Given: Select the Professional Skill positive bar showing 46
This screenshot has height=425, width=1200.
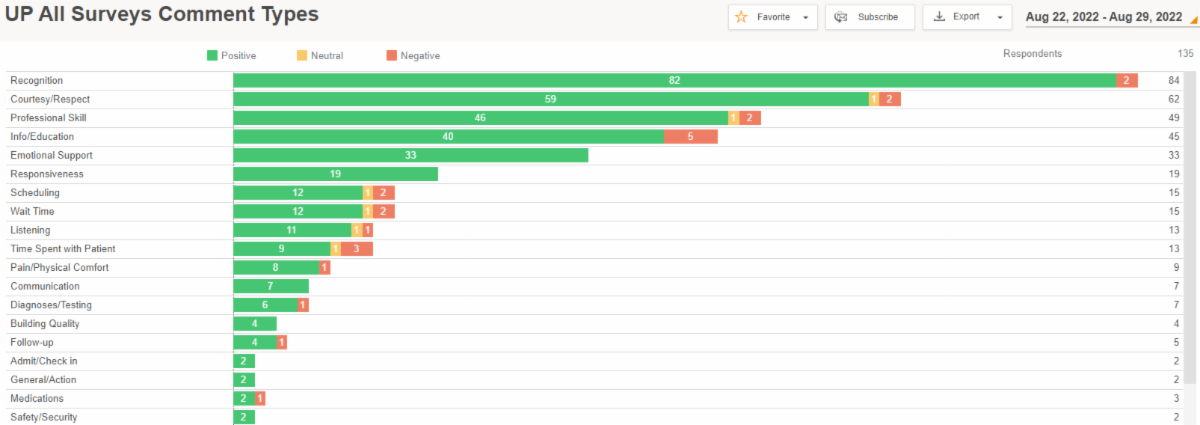Looking at the screenshot, I should point(480,118).
